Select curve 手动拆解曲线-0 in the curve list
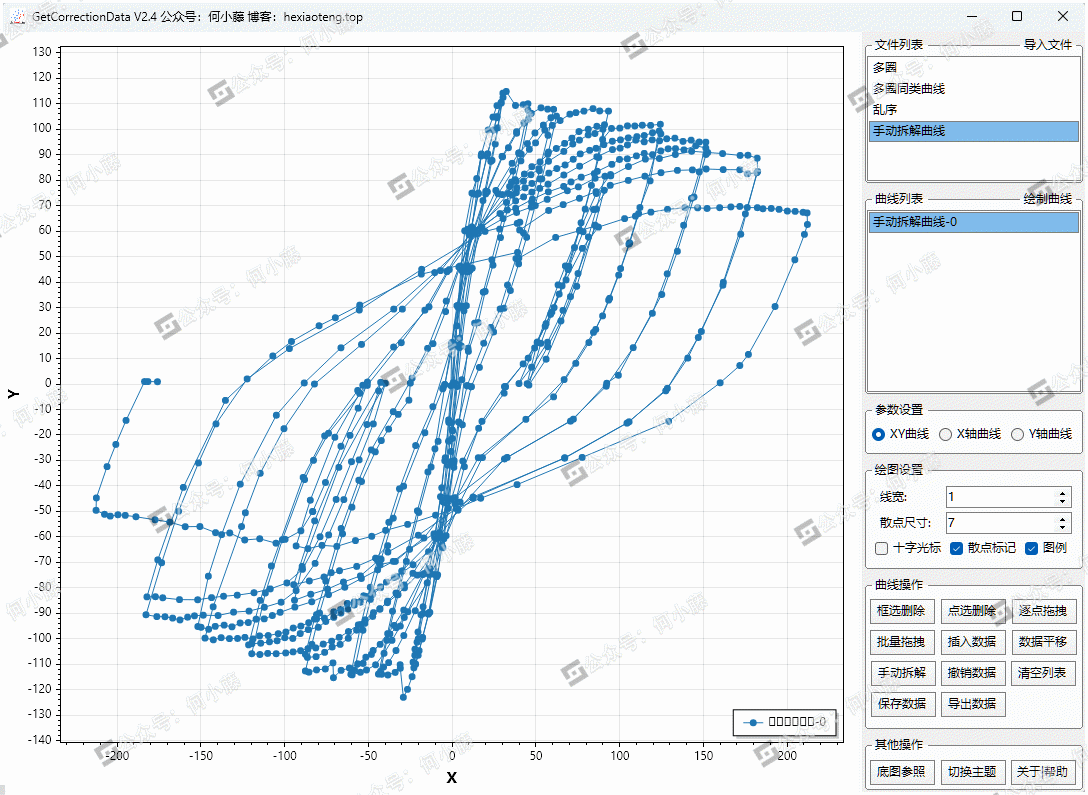This screenshot has width=1088, height=795. [x=914, y=222]
